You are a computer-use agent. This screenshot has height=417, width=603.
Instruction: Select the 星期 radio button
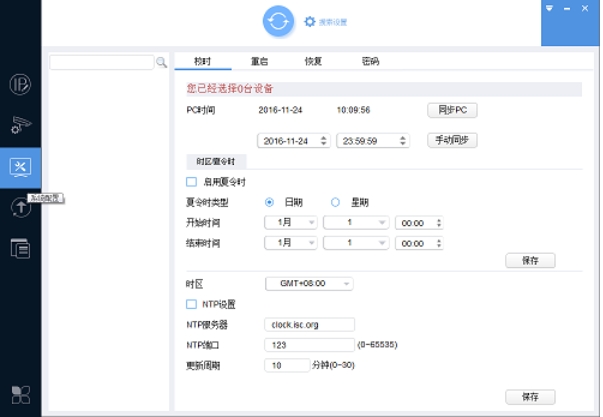point(335,202)
